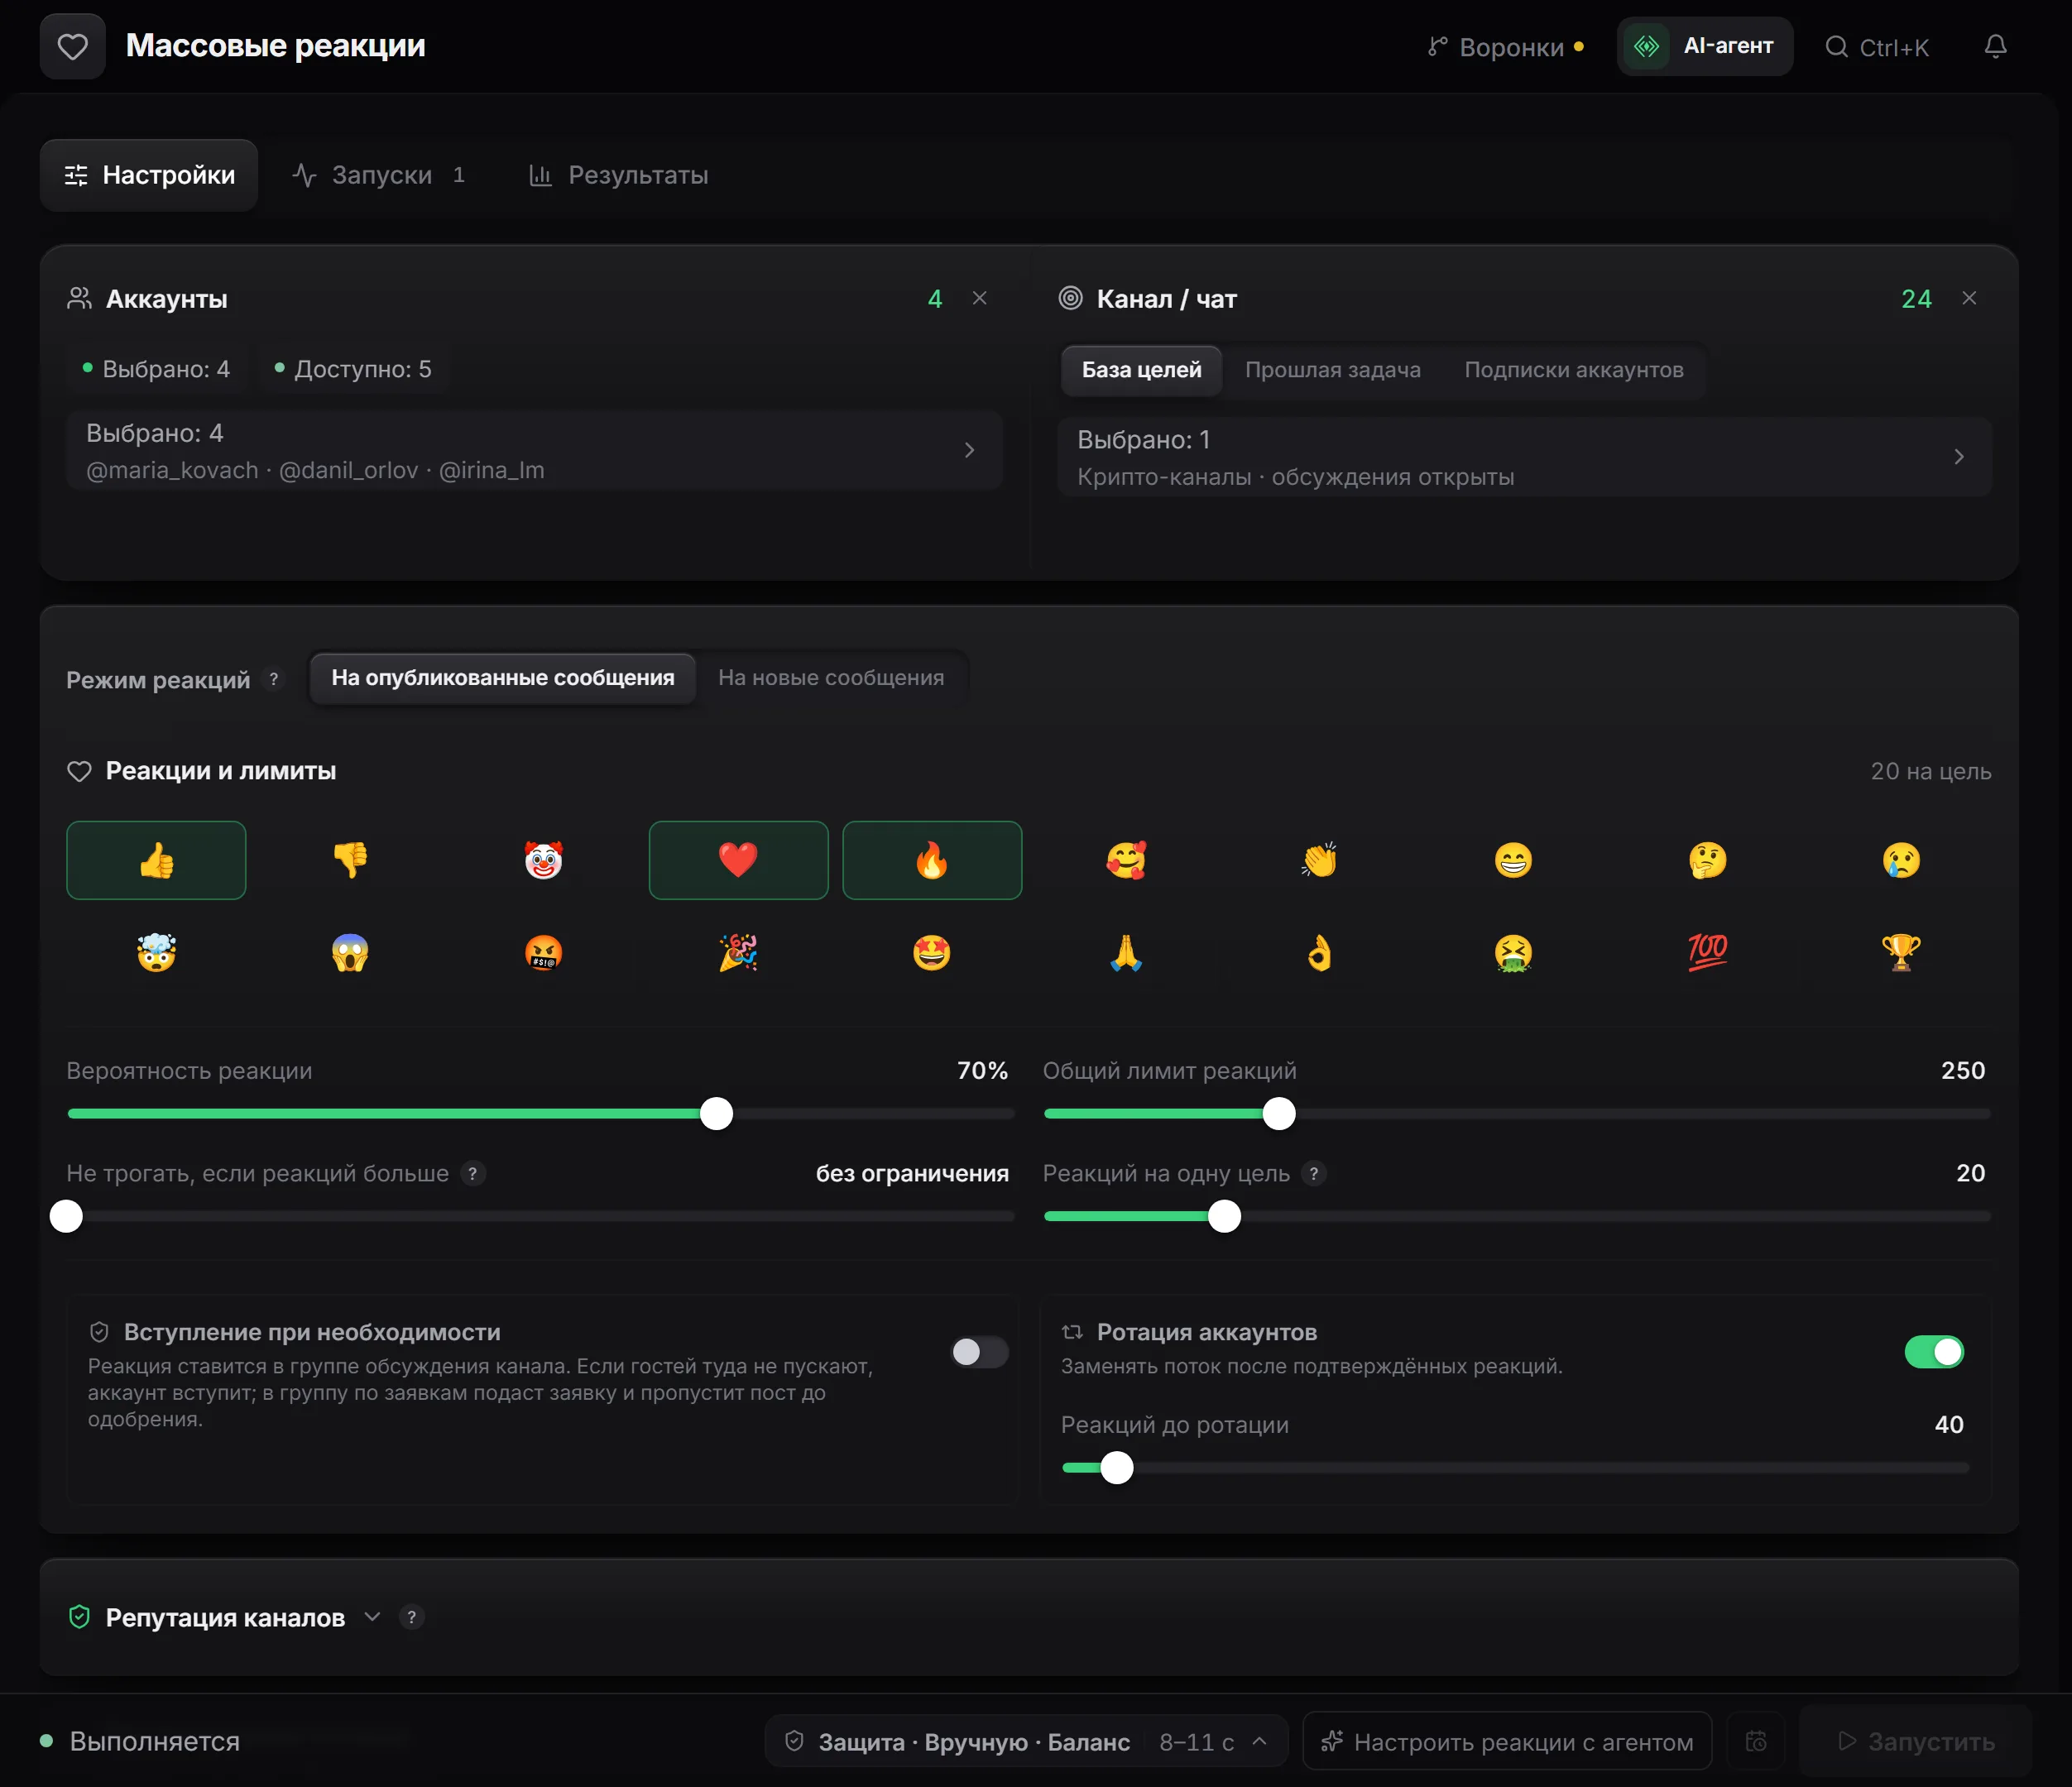This screenshot has width=2072, height=1787.
Task: Select the База целей tab
Action: (x=1141, y=370)
